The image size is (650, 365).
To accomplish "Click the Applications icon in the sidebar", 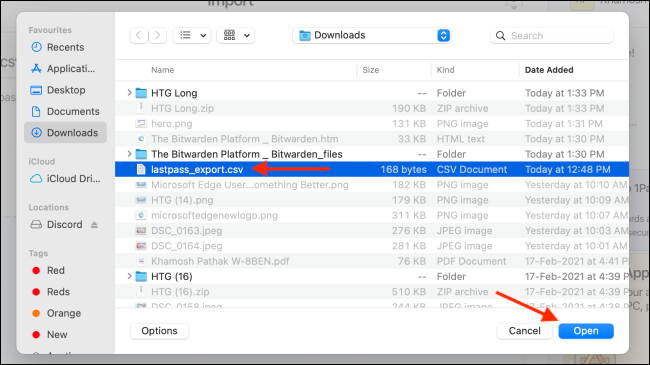I will [36, 69].
